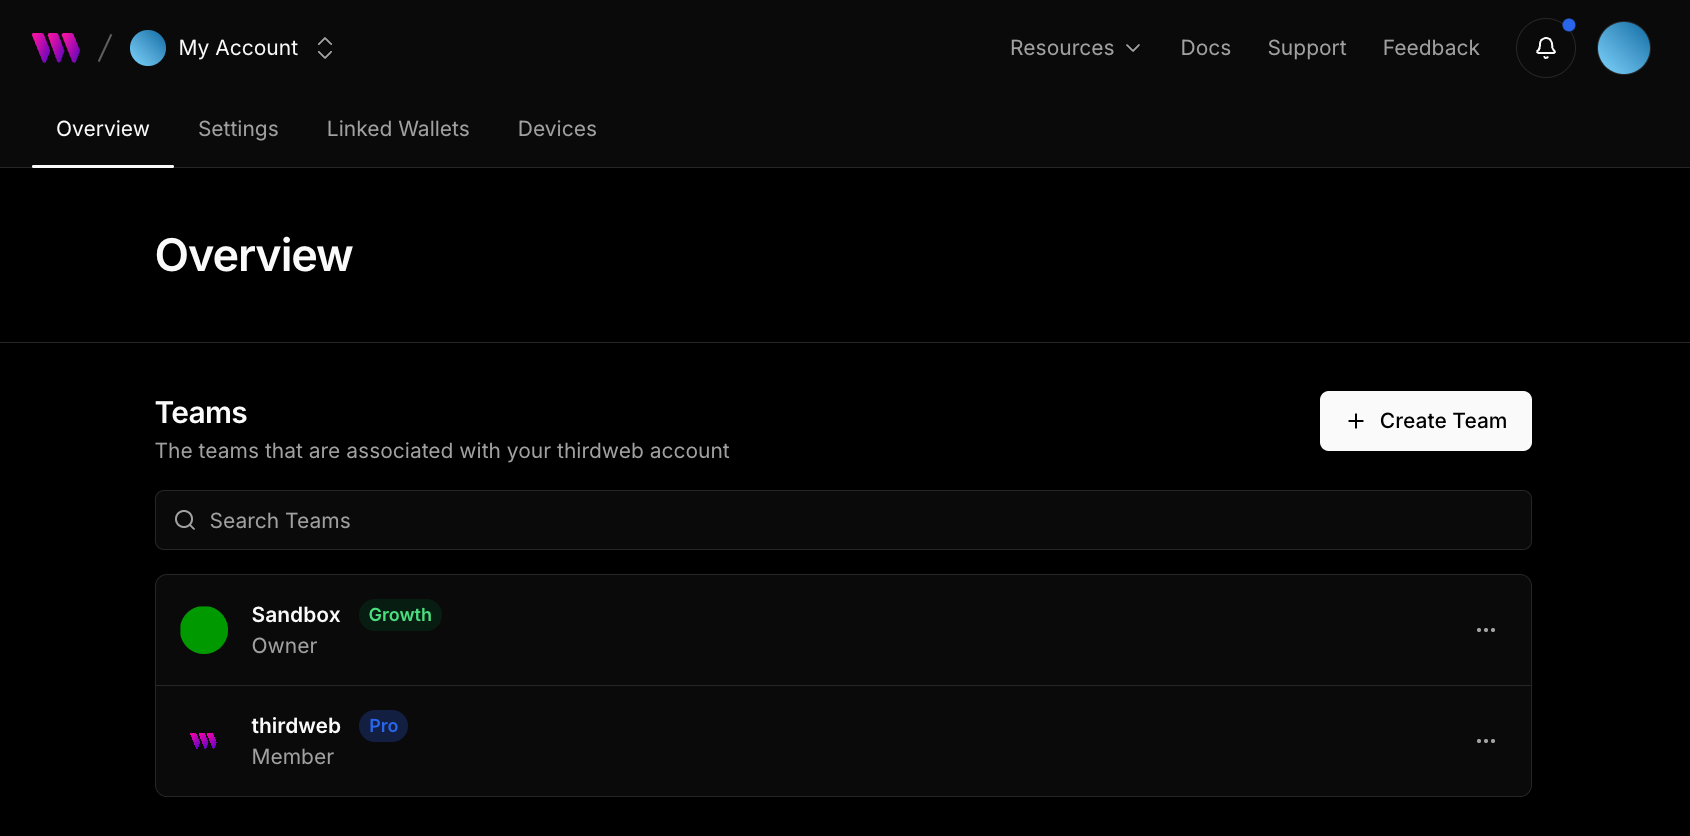The height and width of the screenshot is (836, 1690).
Task: Open the Sandbox team green avatar
Action: [204, 630]
